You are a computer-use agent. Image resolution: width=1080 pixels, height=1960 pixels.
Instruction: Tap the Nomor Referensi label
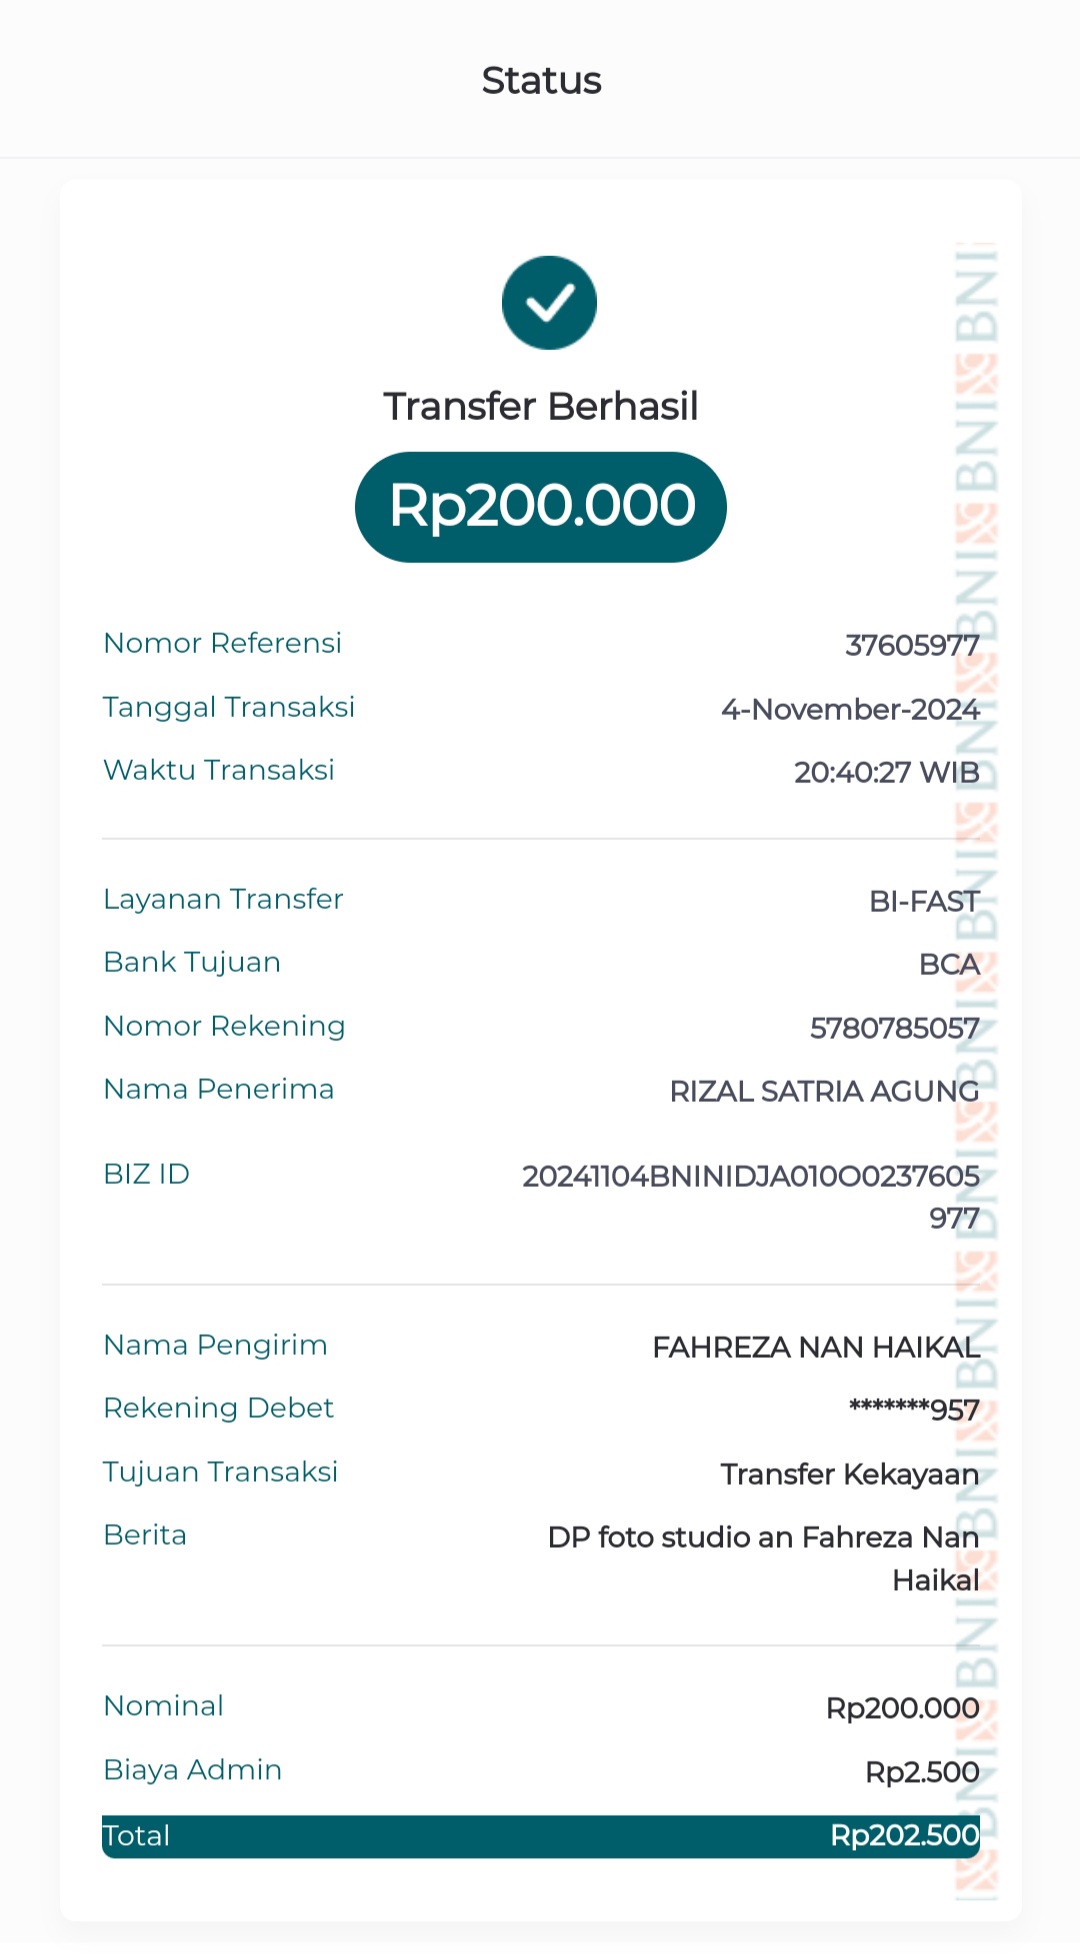pyautogui.click(x=223, y=643)
